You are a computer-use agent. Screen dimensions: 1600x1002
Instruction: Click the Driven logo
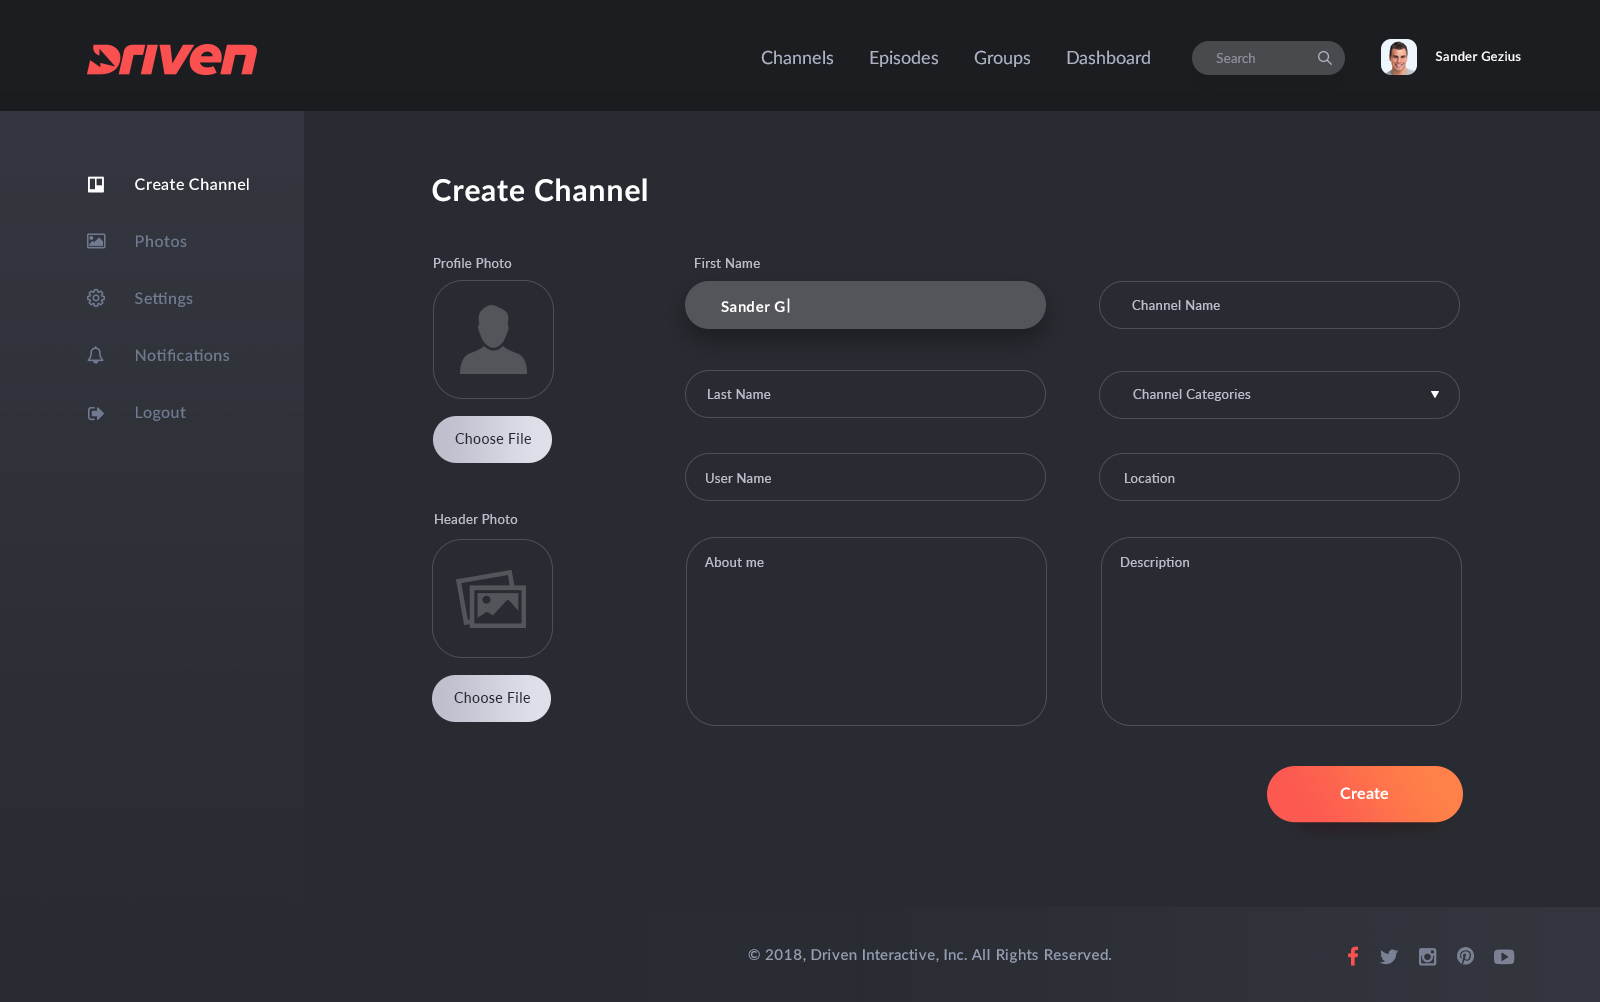pyautogui.click(x=172, y=59)
